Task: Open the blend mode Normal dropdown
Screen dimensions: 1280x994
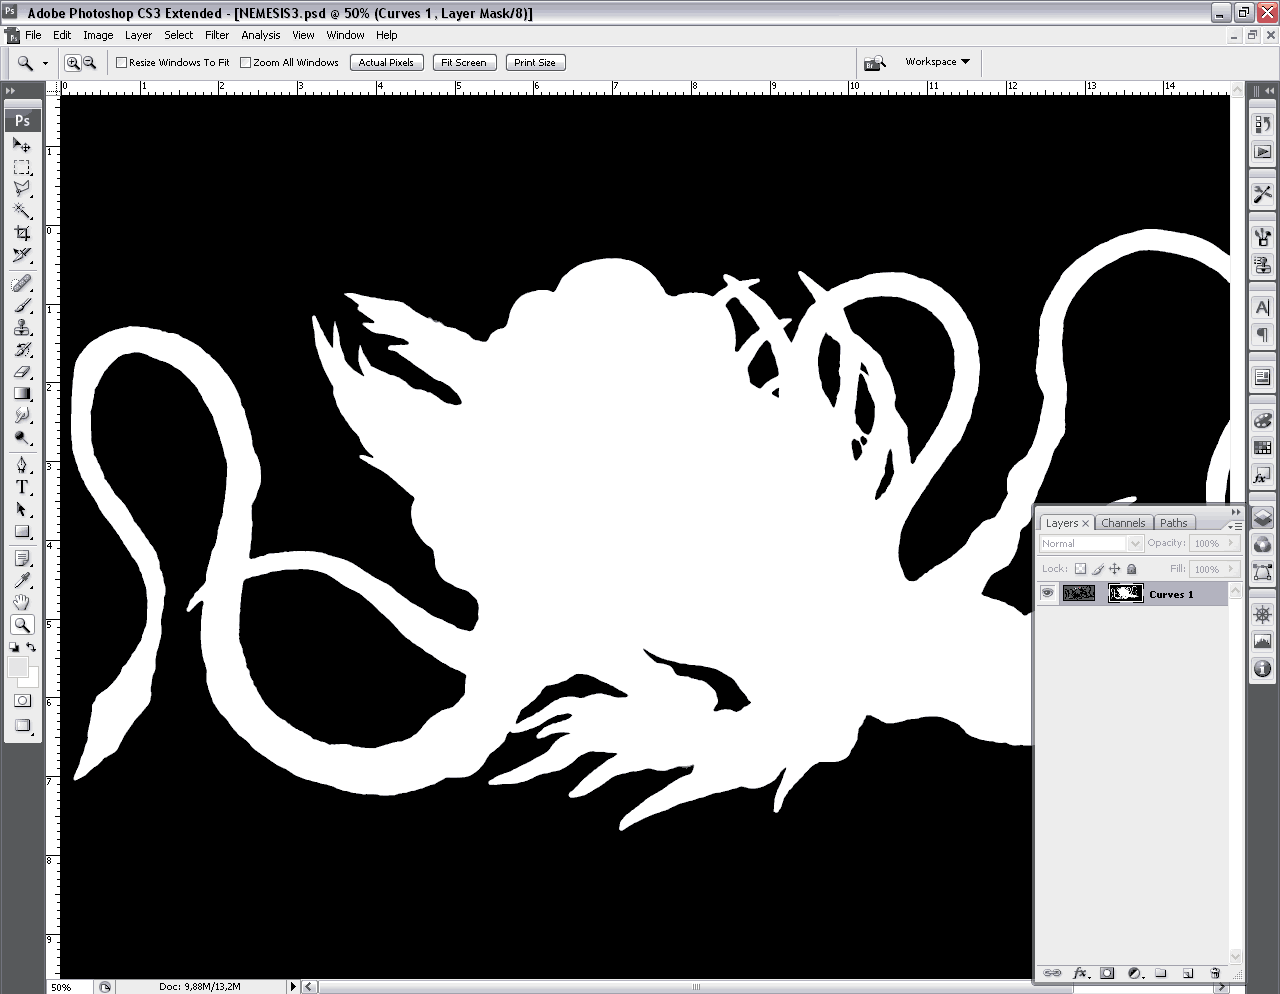Action: click(1091, 544)
